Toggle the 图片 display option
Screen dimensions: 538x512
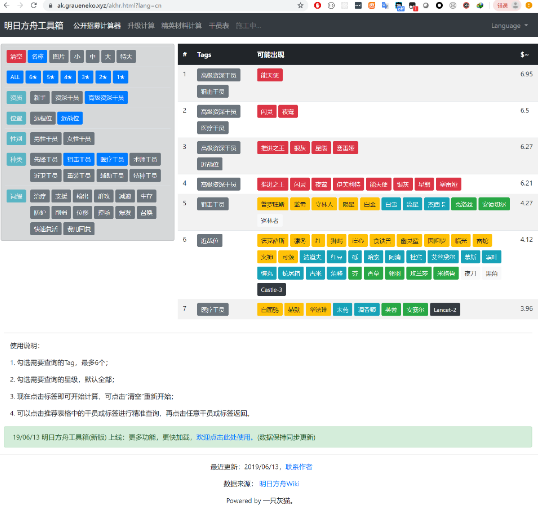pyautogui.click(x=59, y=56)
